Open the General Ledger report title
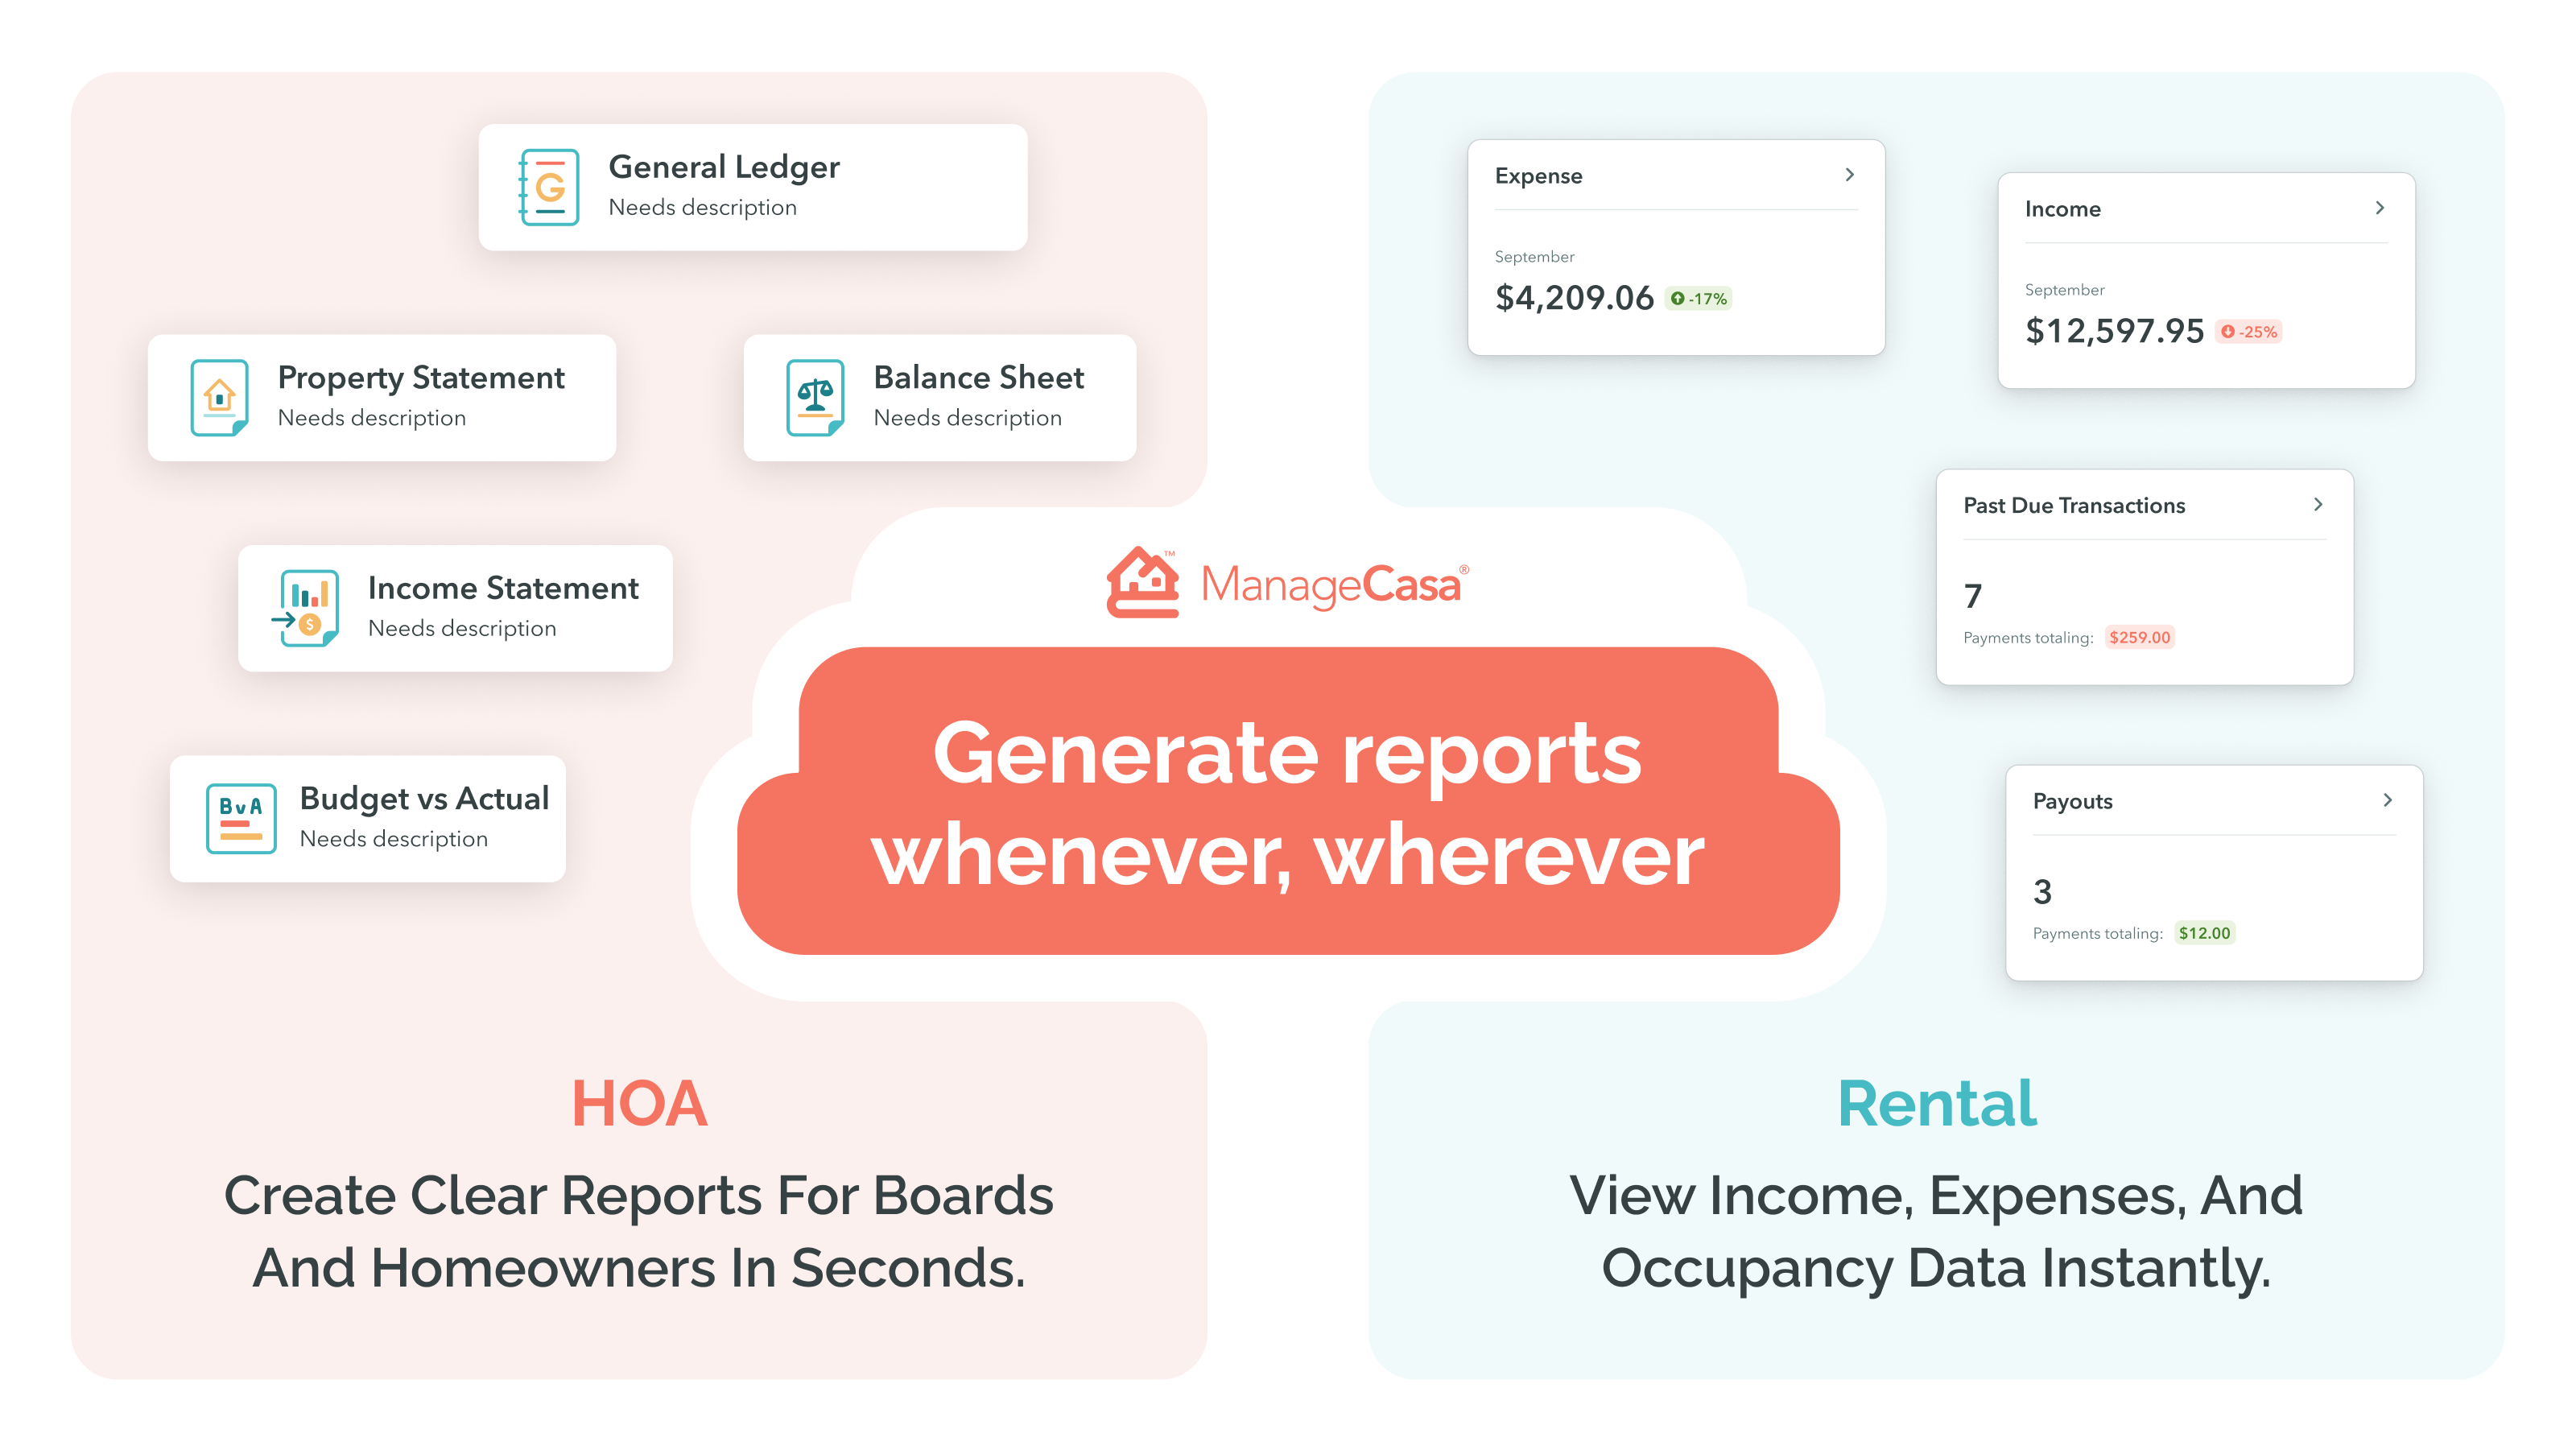Image resolution: width=2576 pixels, height=1450 pixels. pos(724,167)
